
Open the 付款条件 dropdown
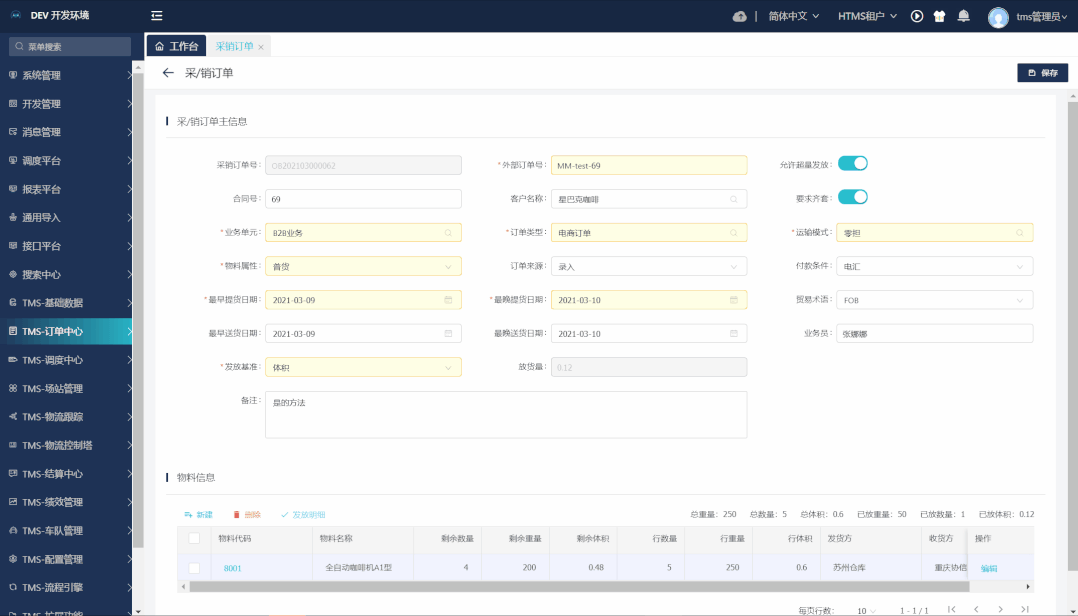[x=934, y=267]
